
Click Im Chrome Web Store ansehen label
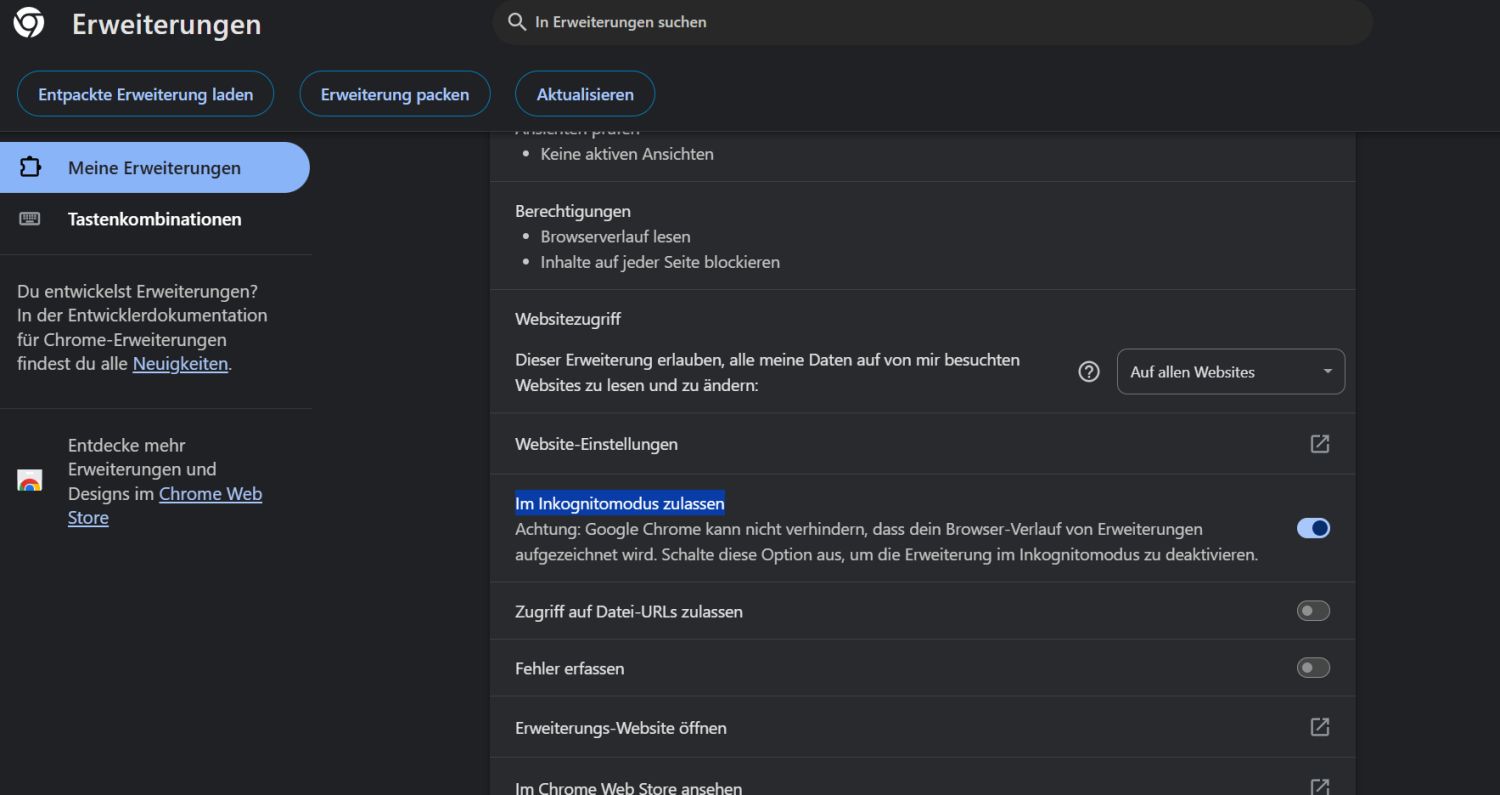(x=629, y=788)
